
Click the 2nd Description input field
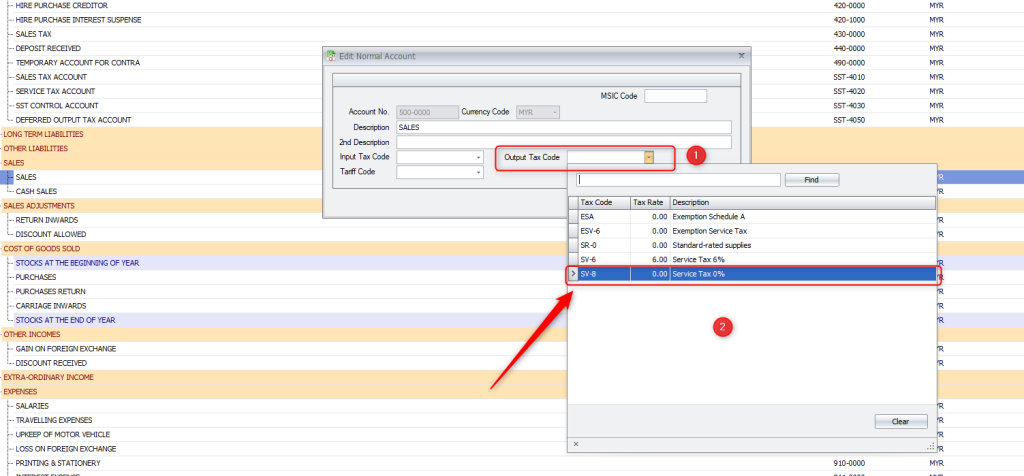point(563,142)
